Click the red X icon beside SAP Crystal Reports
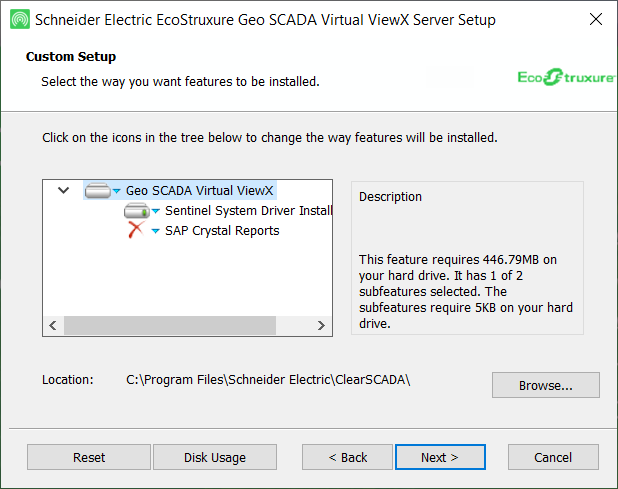This screenshot has height=489, width=618. click(136, 231)
